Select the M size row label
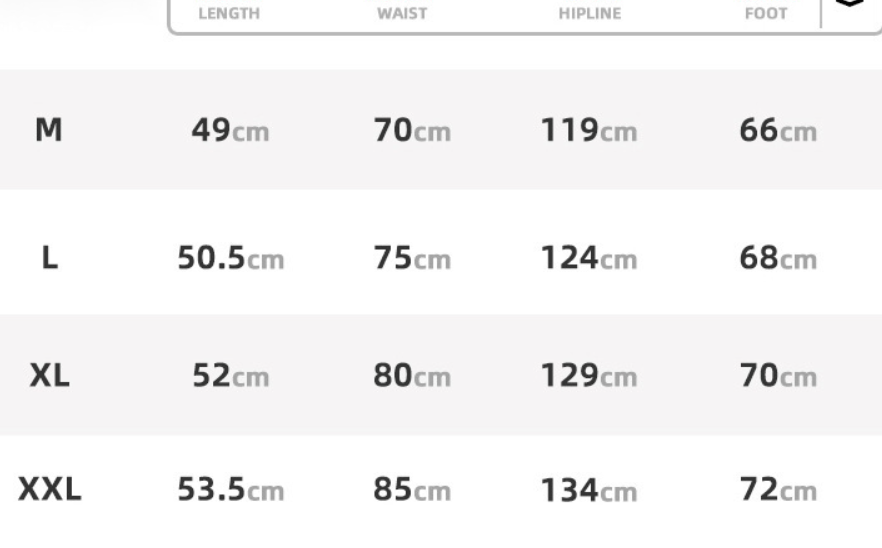The image size is (882, 548). 48,130
